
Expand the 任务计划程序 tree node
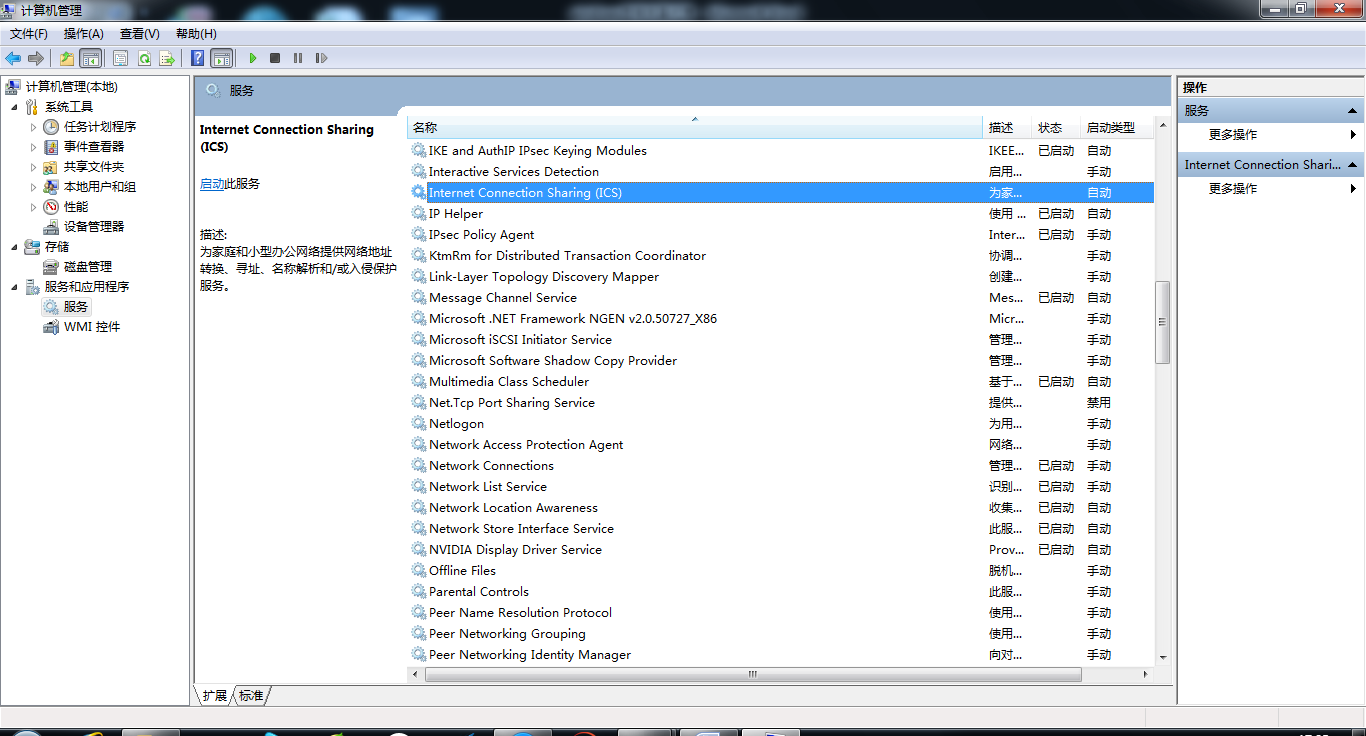click(33, 127)
